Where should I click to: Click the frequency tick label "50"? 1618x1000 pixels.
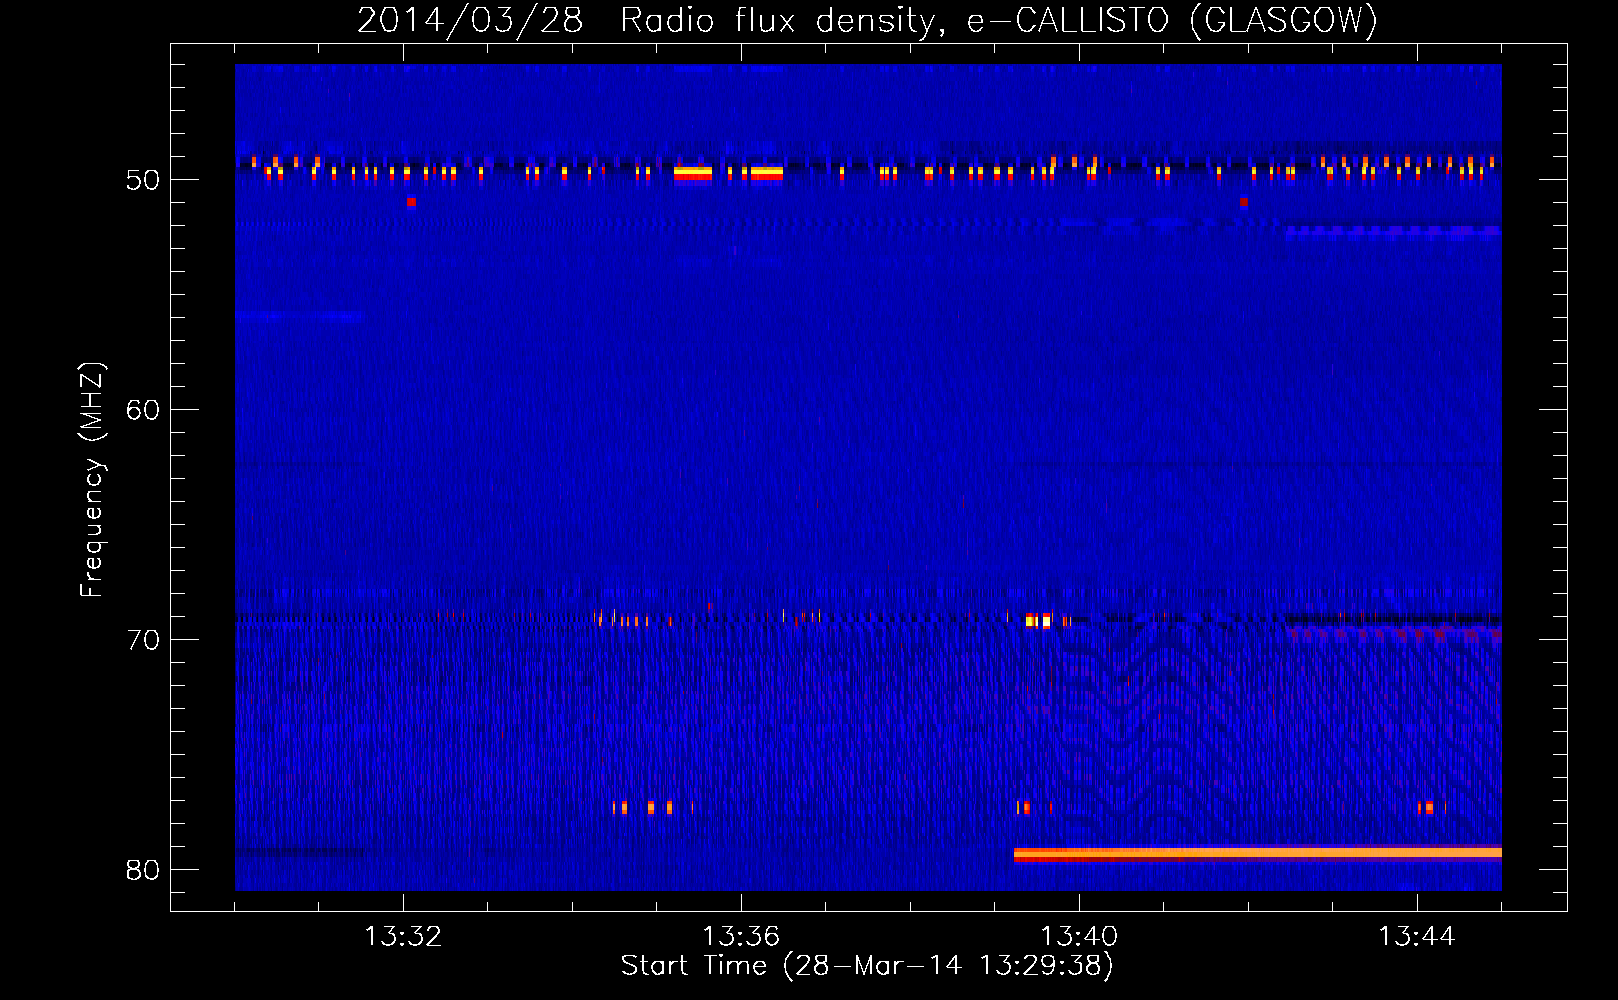point(143,180)
